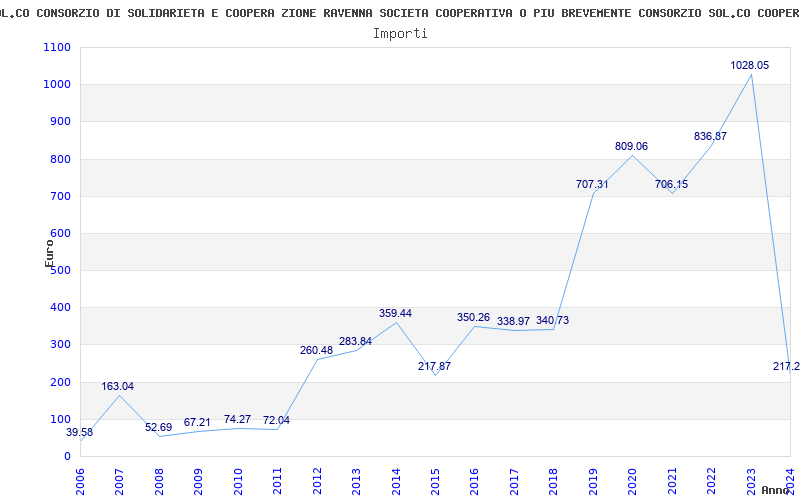Click the 2011 x-axis year label
The image size is (800, 500).
(x=278, y=481)
